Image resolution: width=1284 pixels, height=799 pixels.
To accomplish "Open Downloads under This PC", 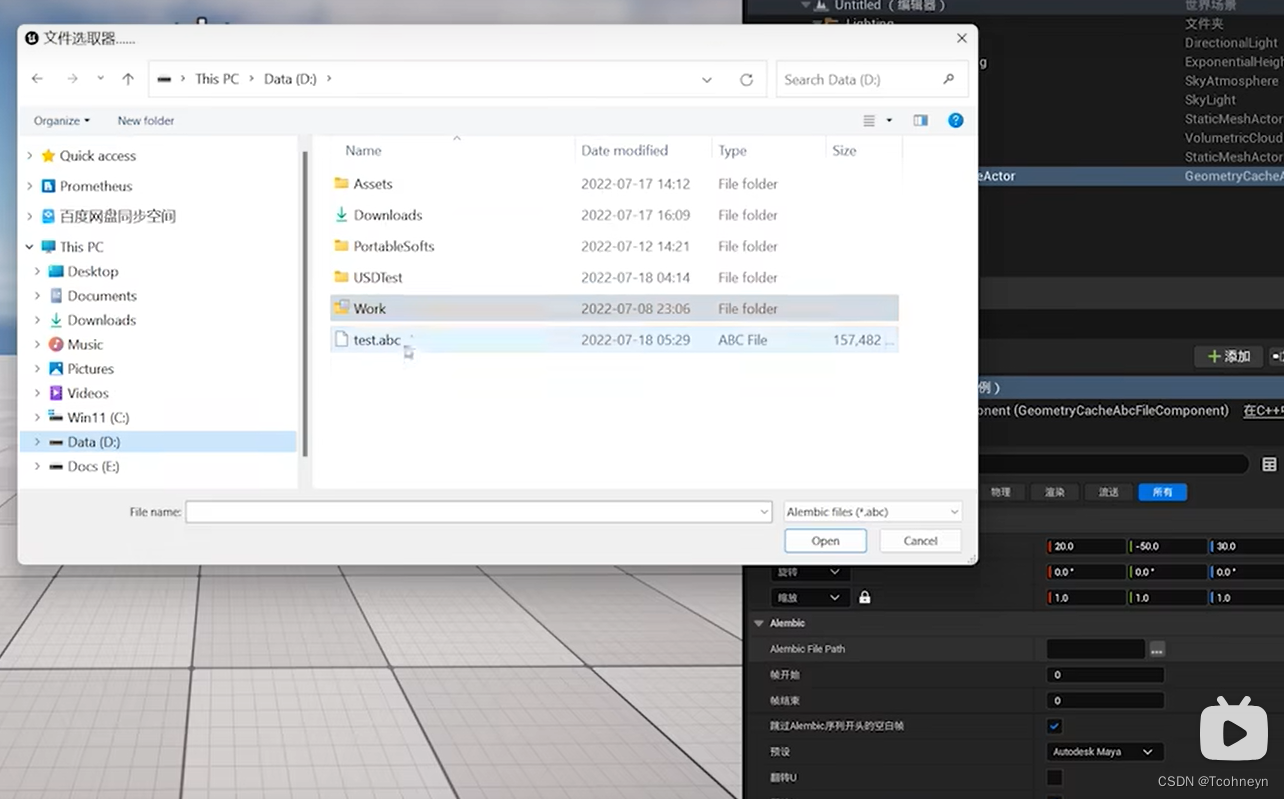I will click(x=101, y=320).
